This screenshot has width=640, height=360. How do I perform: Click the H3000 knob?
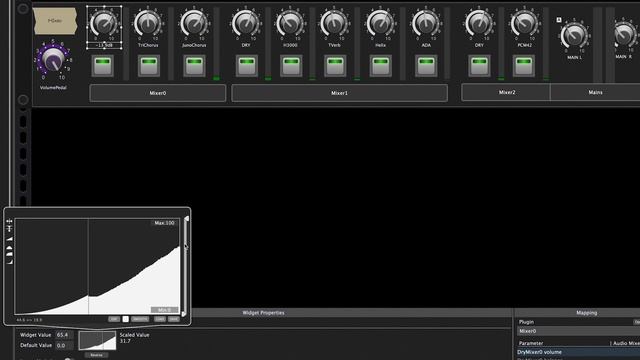click(290, 24)
